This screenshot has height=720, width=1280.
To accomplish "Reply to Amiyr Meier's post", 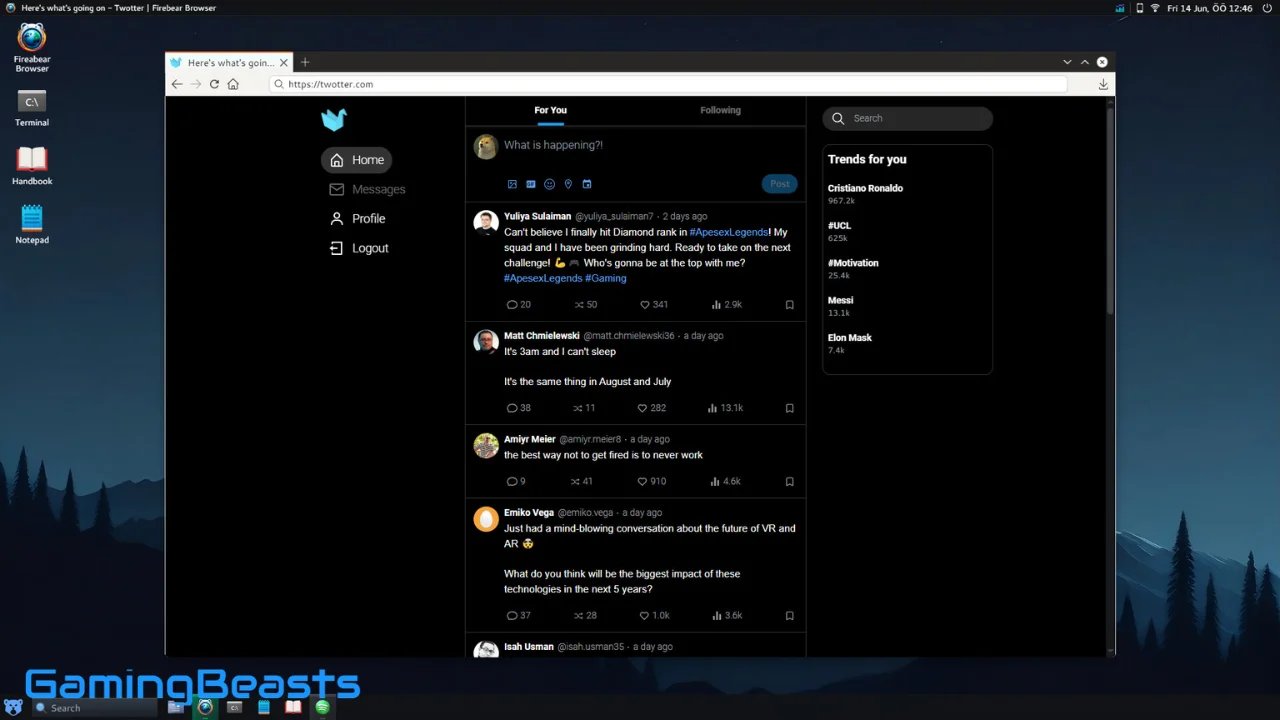I will pos(516,481).
